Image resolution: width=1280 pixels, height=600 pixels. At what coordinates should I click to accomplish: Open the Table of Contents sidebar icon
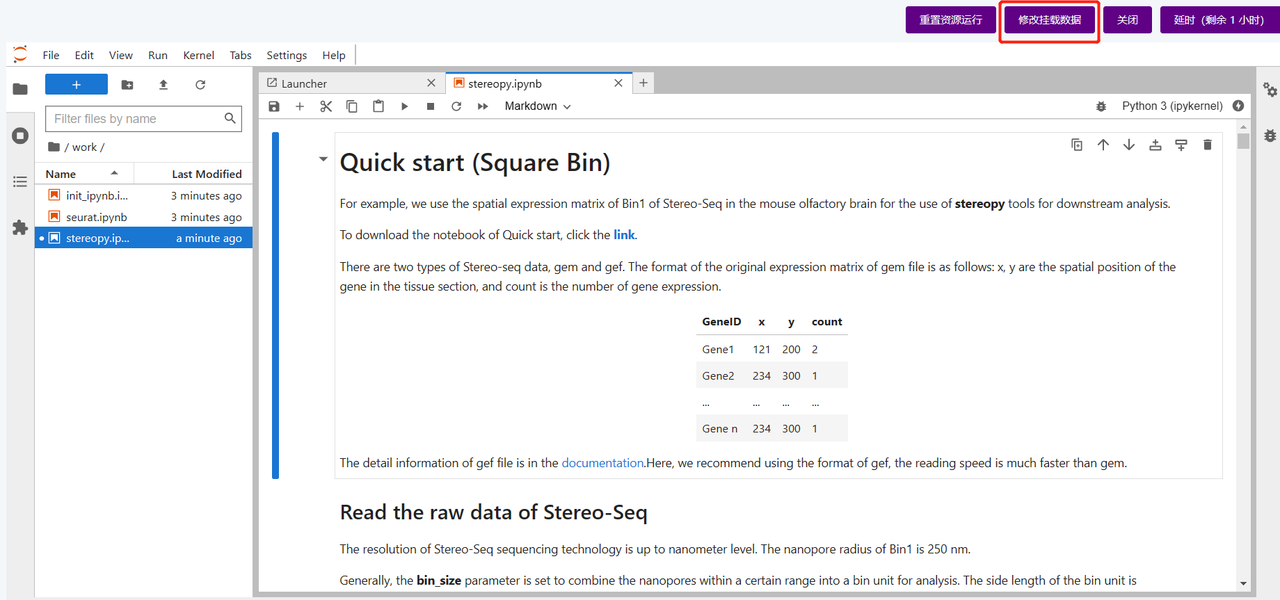[20, 182]
